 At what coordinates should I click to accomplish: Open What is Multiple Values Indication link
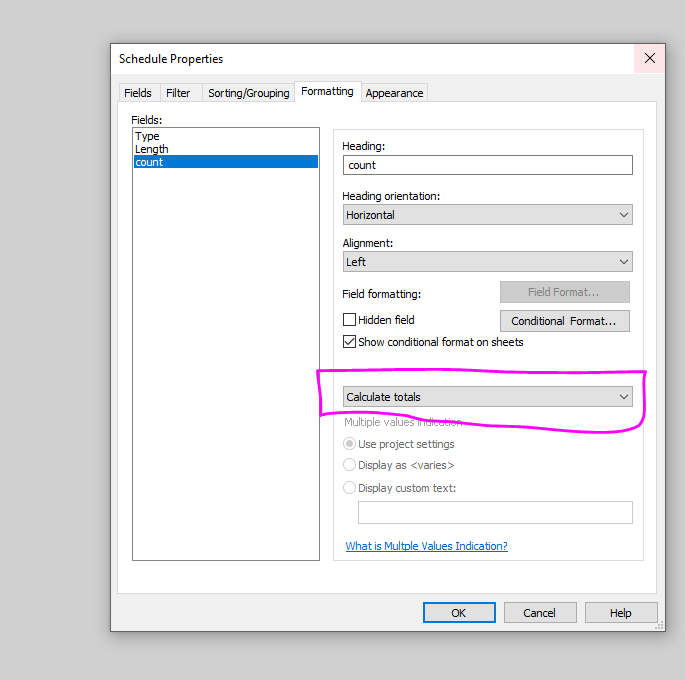pos(426,546)
